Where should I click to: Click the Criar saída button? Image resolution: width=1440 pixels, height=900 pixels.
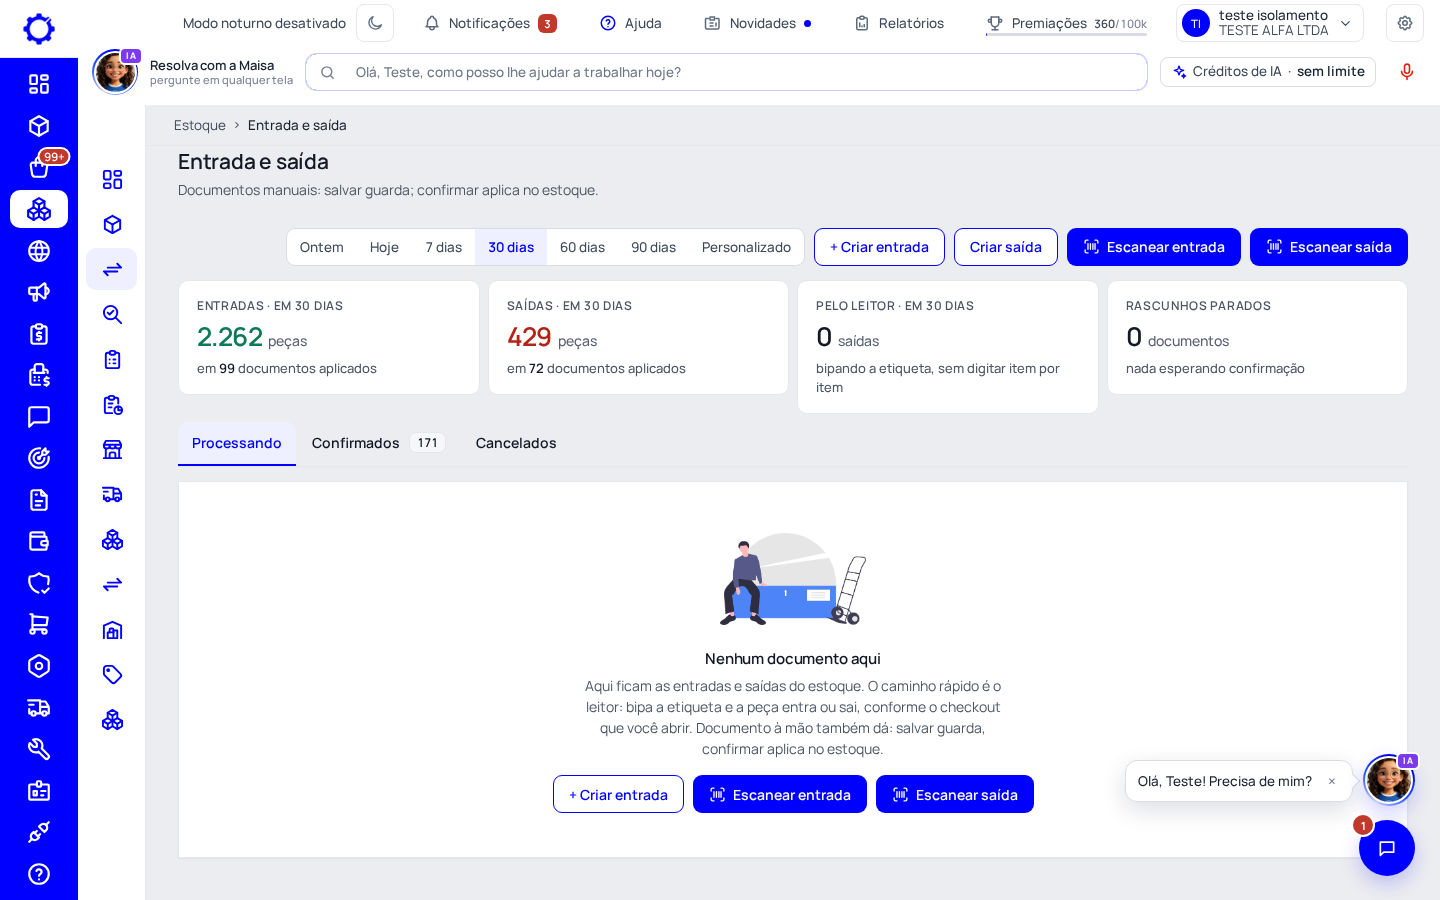(1006, 247)
